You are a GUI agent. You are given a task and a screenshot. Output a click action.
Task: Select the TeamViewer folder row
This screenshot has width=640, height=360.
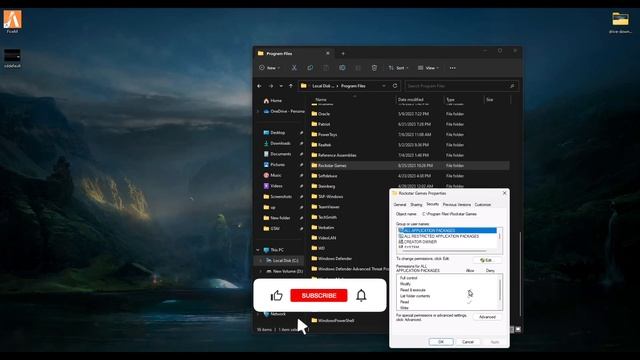[349, 207]
